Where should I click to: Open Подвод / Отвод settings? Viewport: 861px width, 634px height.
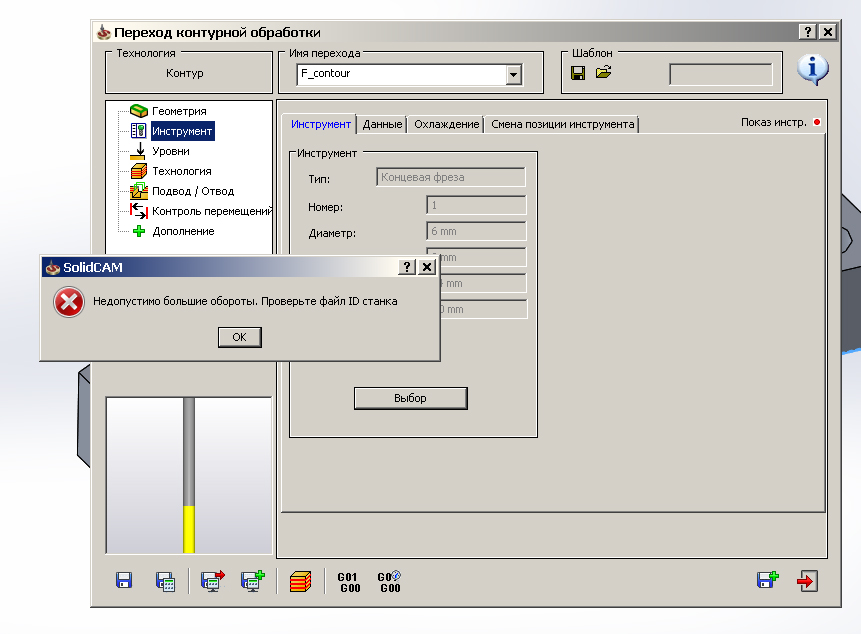pos(193,191)
